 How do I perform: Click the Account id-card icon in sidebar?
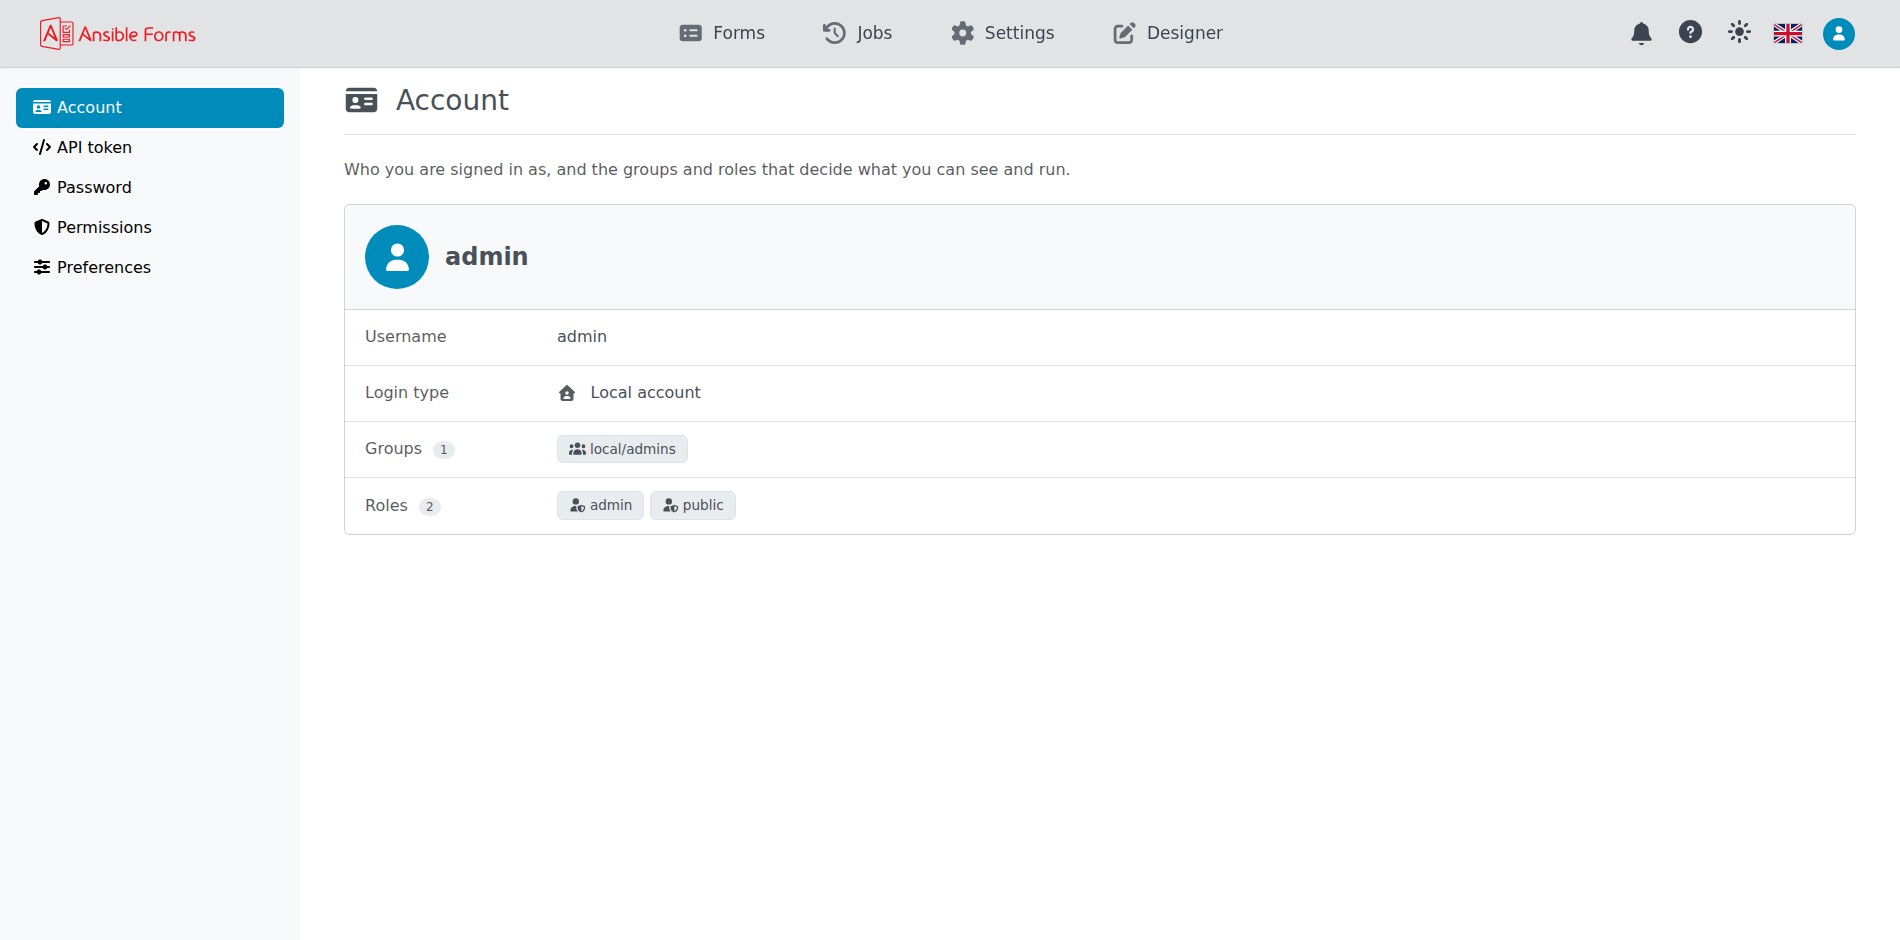(42, 107)
